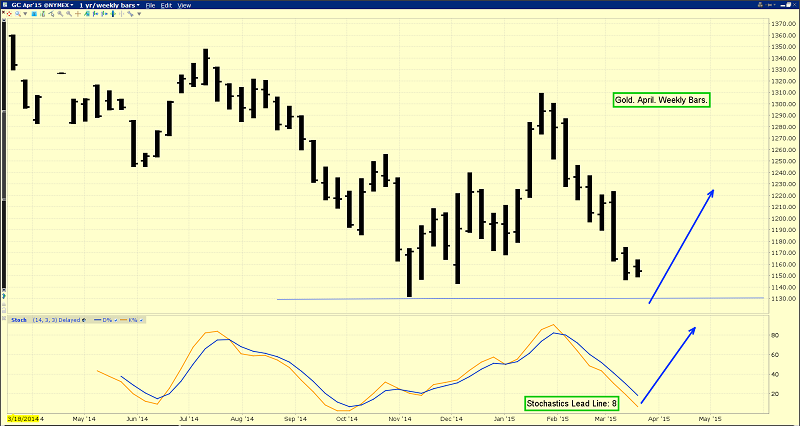Click the Stoch settings gear icon

[84, 320]
